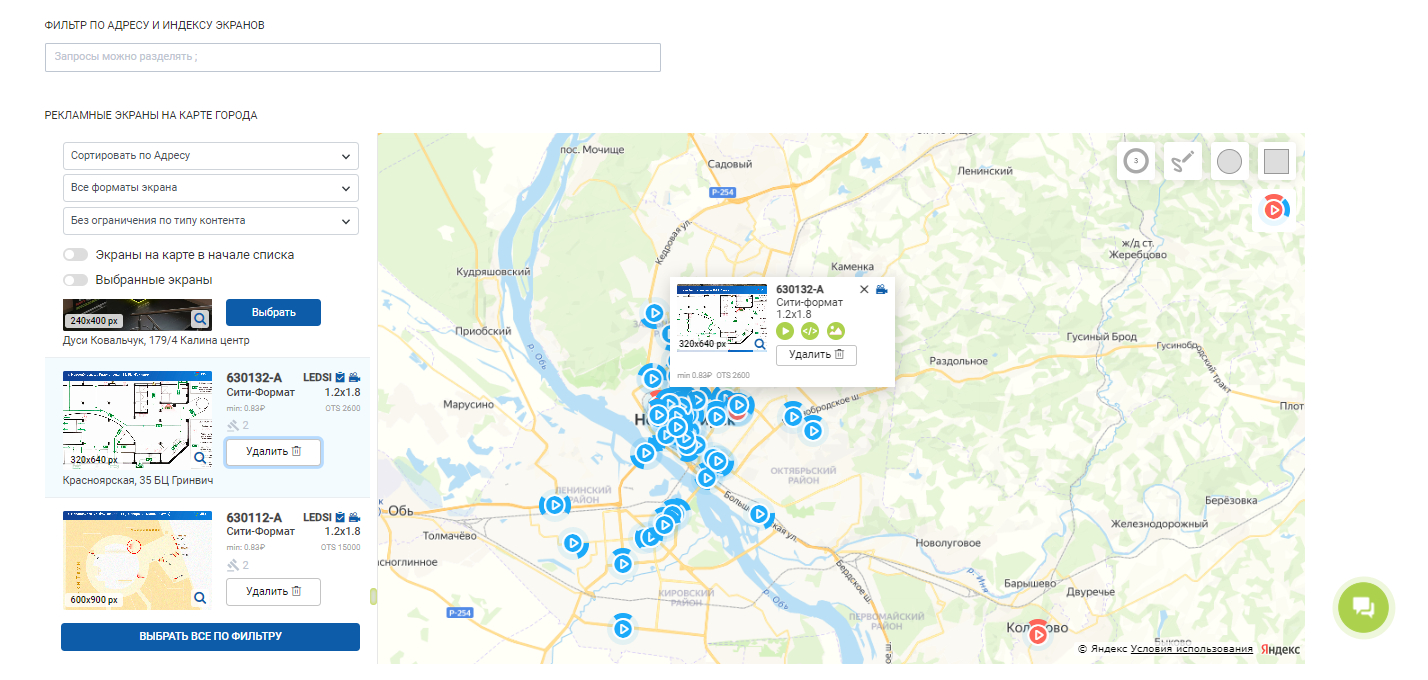Click 'Выбрать' button for Калина центр screen

click(273, 312)
